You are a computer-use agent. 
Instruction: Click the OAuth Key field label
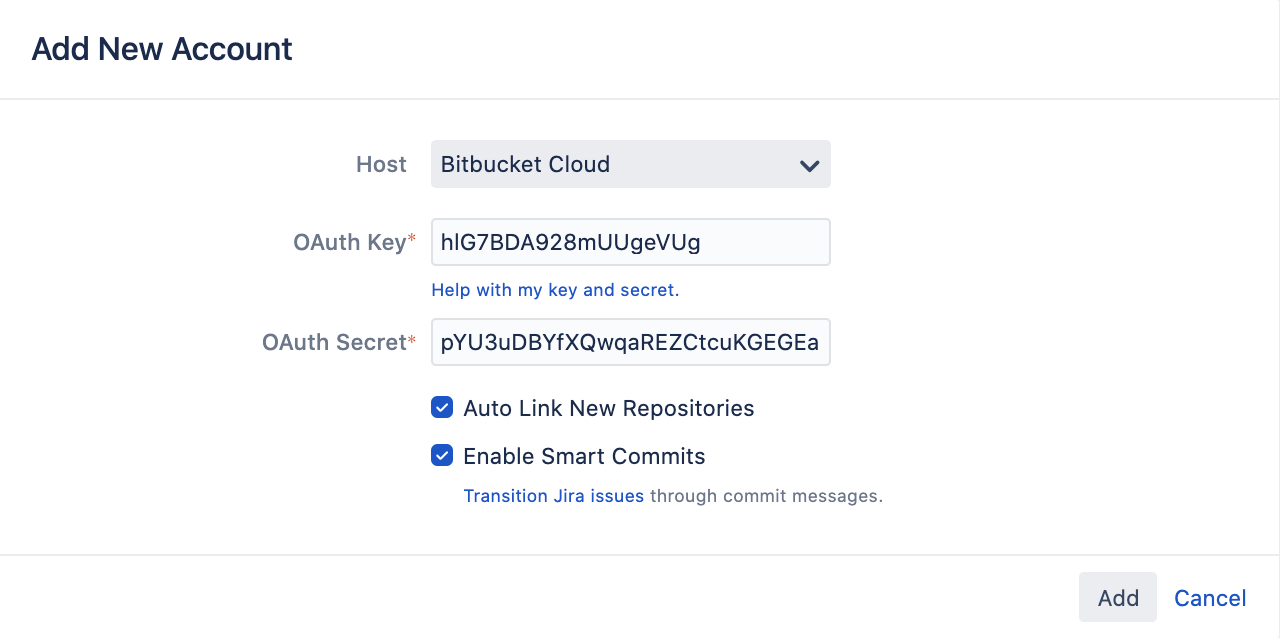pyautogui.click(x=349, y=242)
